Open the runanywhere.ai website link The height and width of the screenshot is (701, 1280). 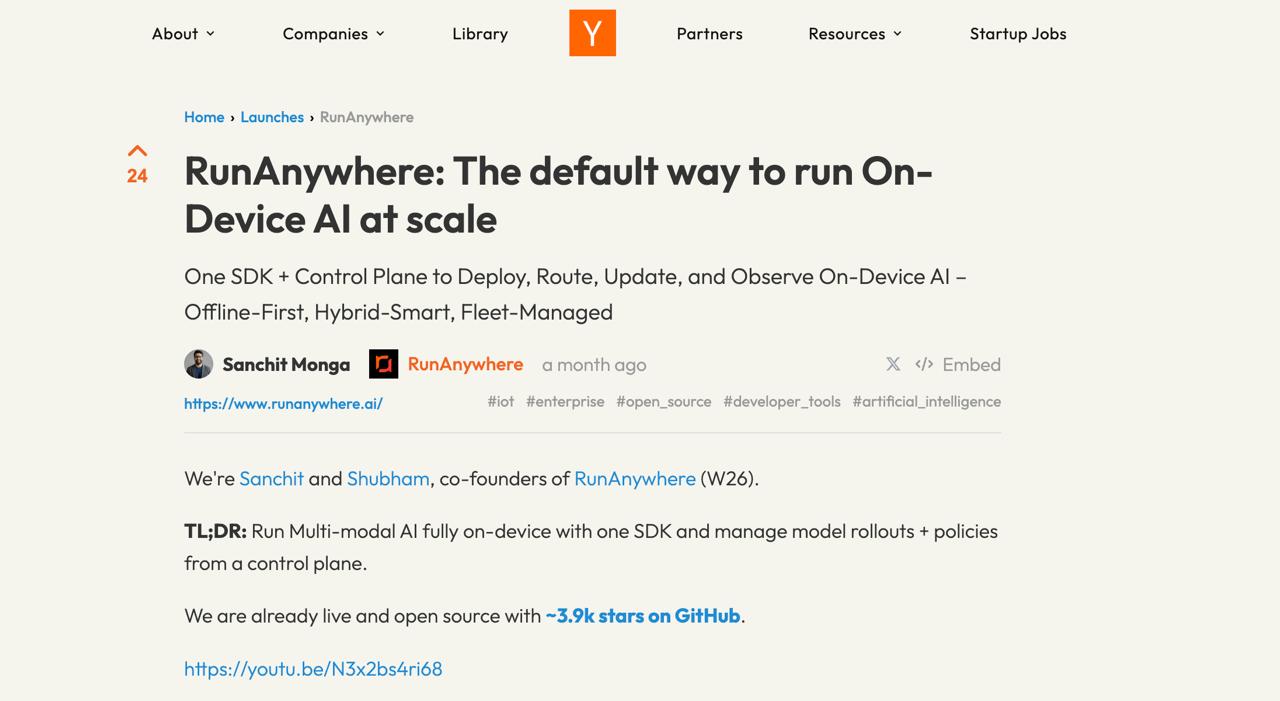pyautogui.click(x=283, y=403)
